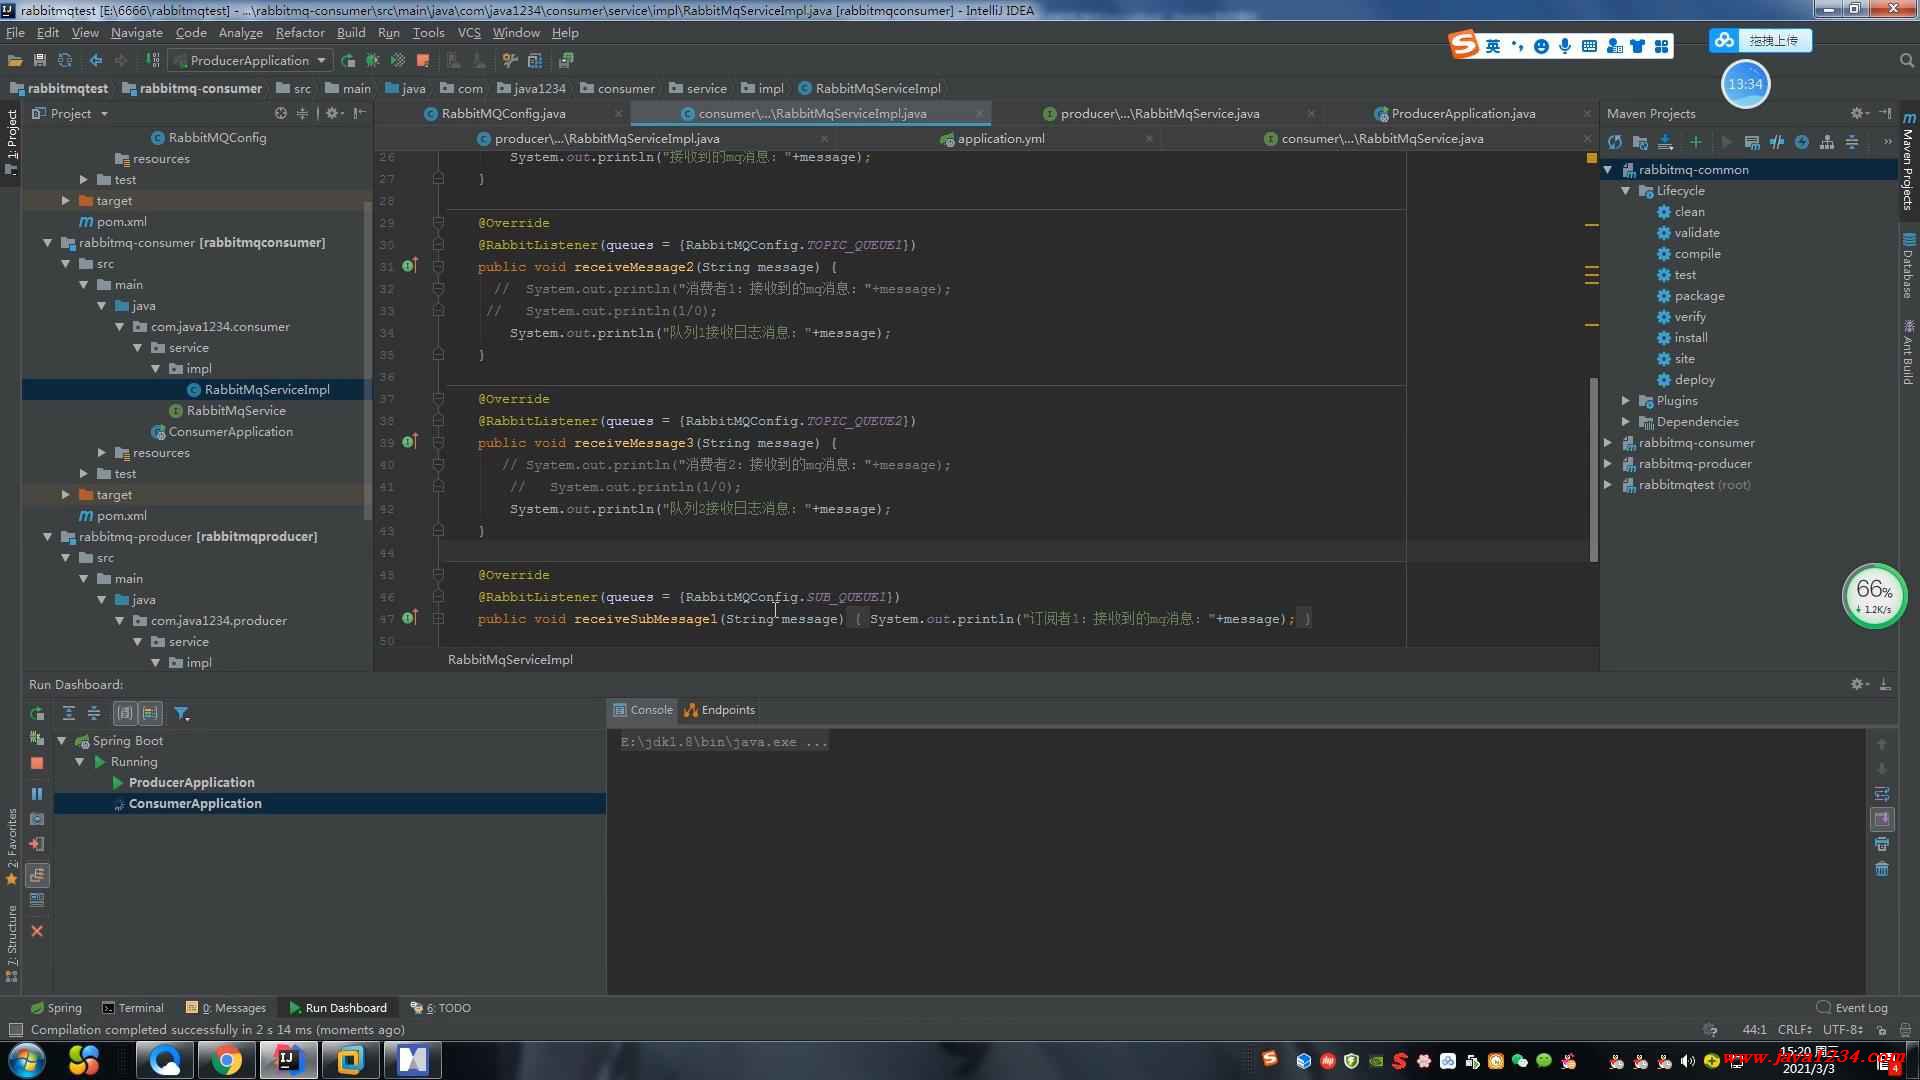Viewport: 1920px width, 1080px height.
Task: Switch to ProducerApplication.java tab
Action: (1463, 113)
